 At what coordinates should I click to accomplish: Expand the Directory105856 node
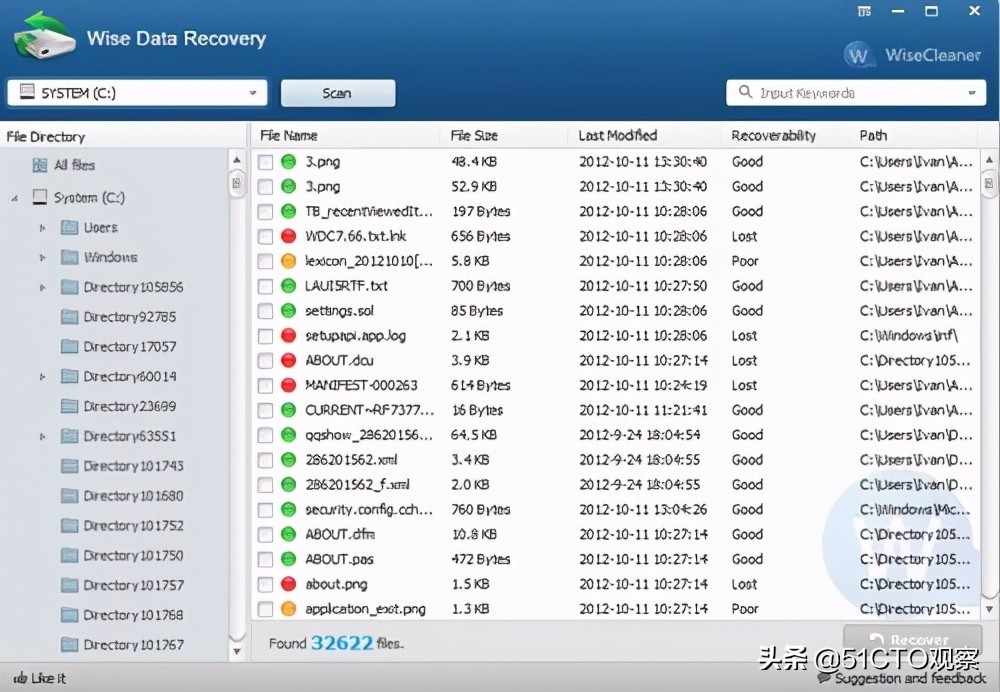tap(42, 288)
